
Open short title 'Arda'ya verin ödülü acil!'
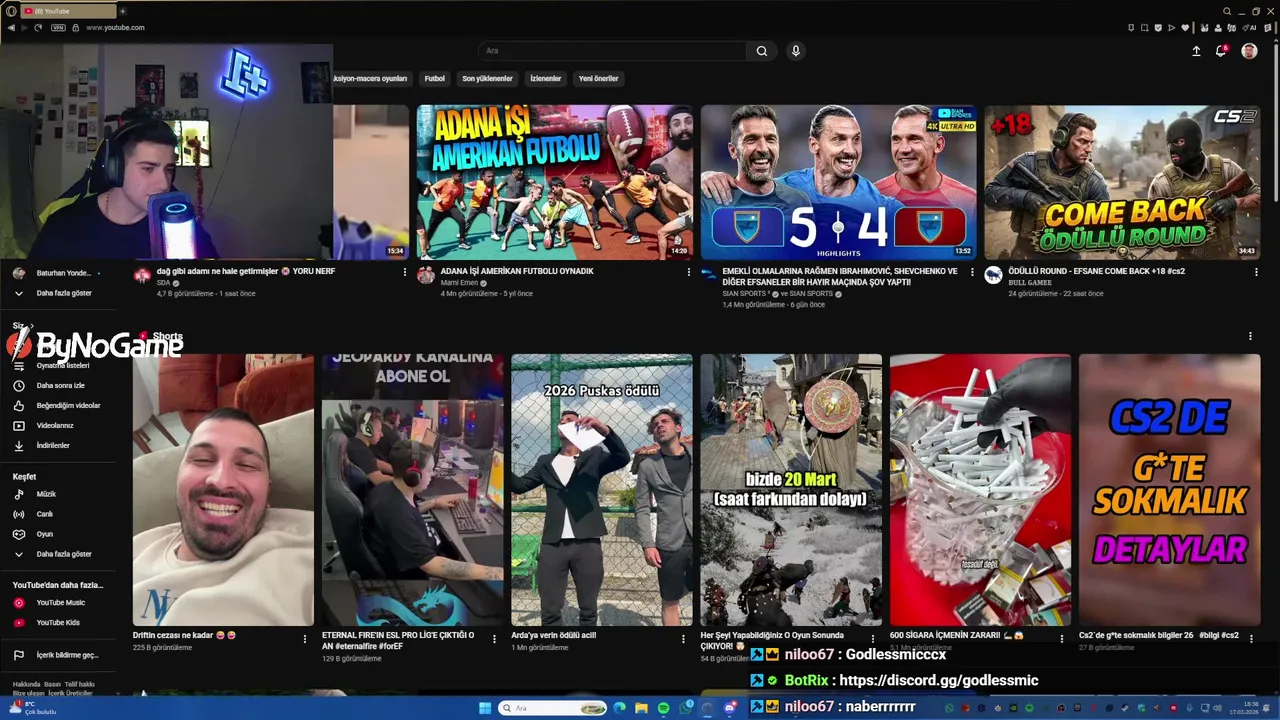pos(553,635)
